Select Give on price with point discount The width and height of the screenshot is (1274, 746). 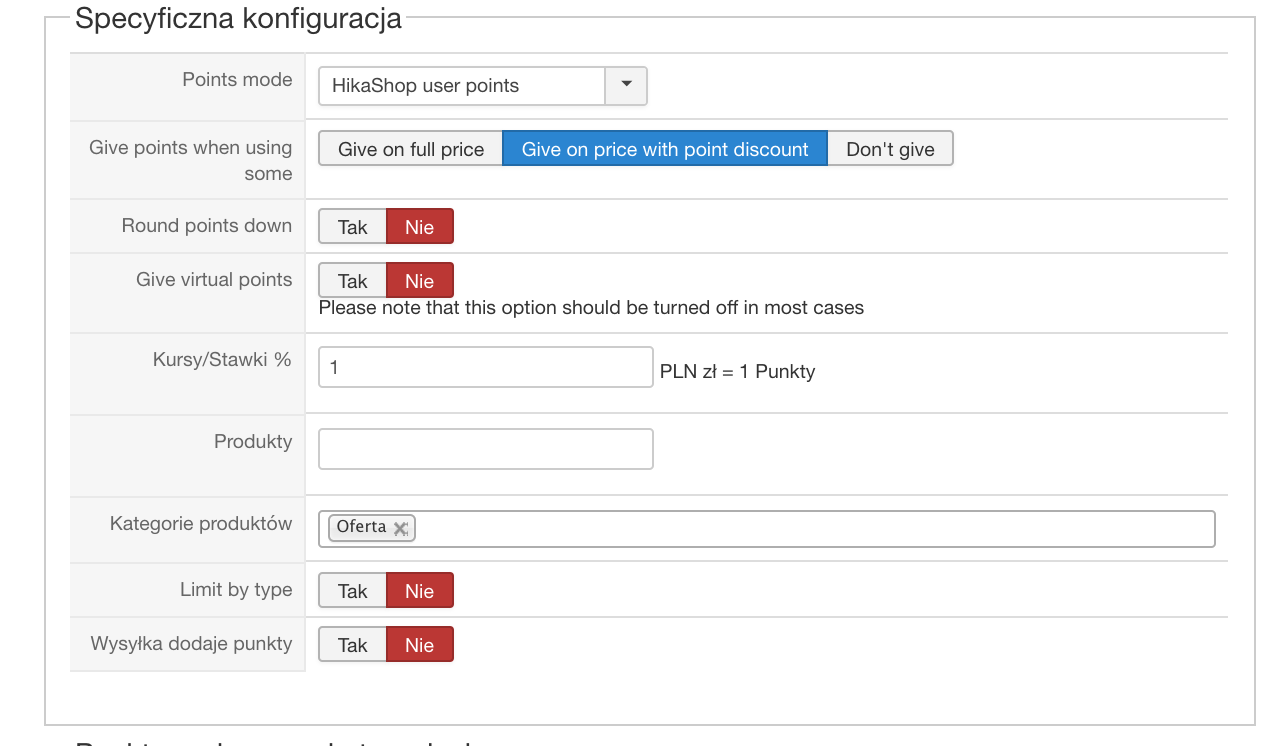[x=664, y=149]
